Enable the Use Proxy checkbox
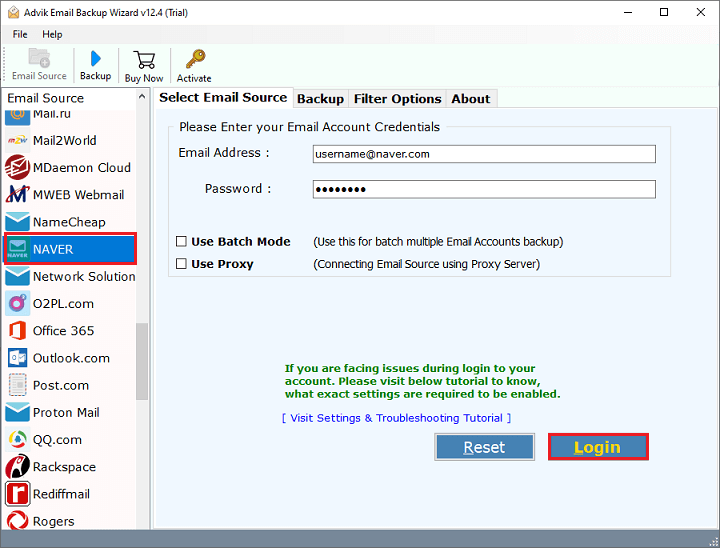Image resolution: width=720 pixels, height=548 pixels. coord(181,264)
